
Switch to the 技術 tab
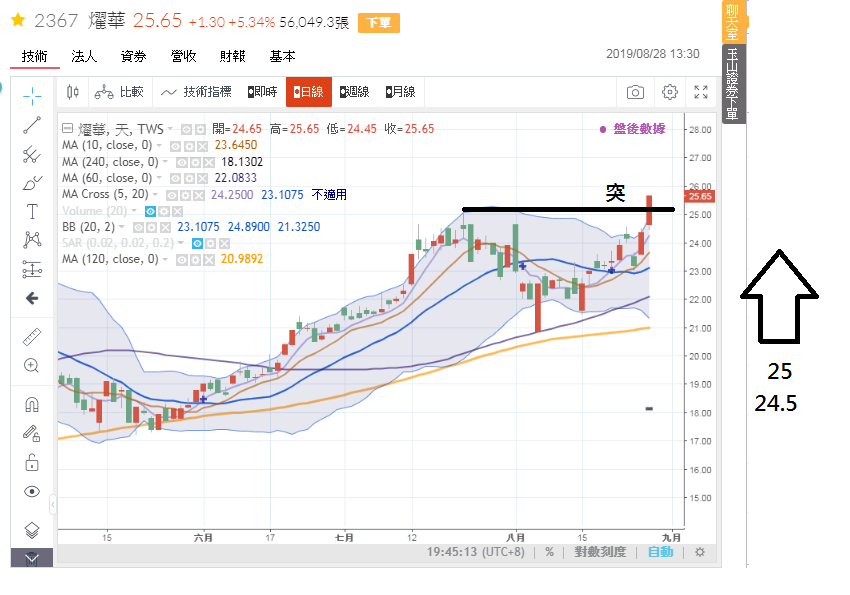[35, 56]
